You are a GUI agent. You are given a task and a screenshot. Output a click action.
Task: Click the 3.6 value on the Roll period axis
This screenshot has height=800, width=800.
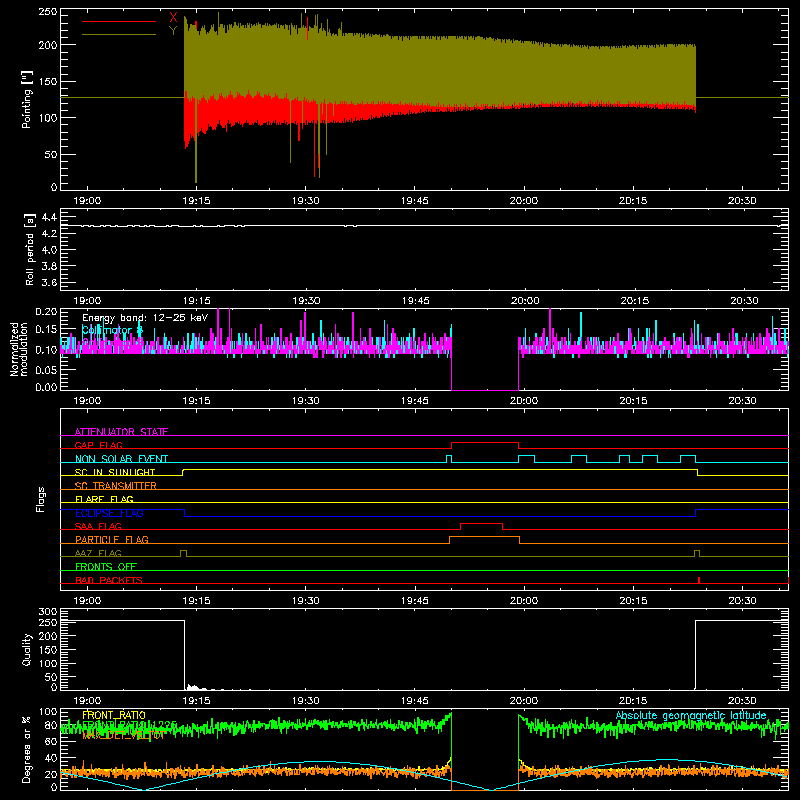49,282
